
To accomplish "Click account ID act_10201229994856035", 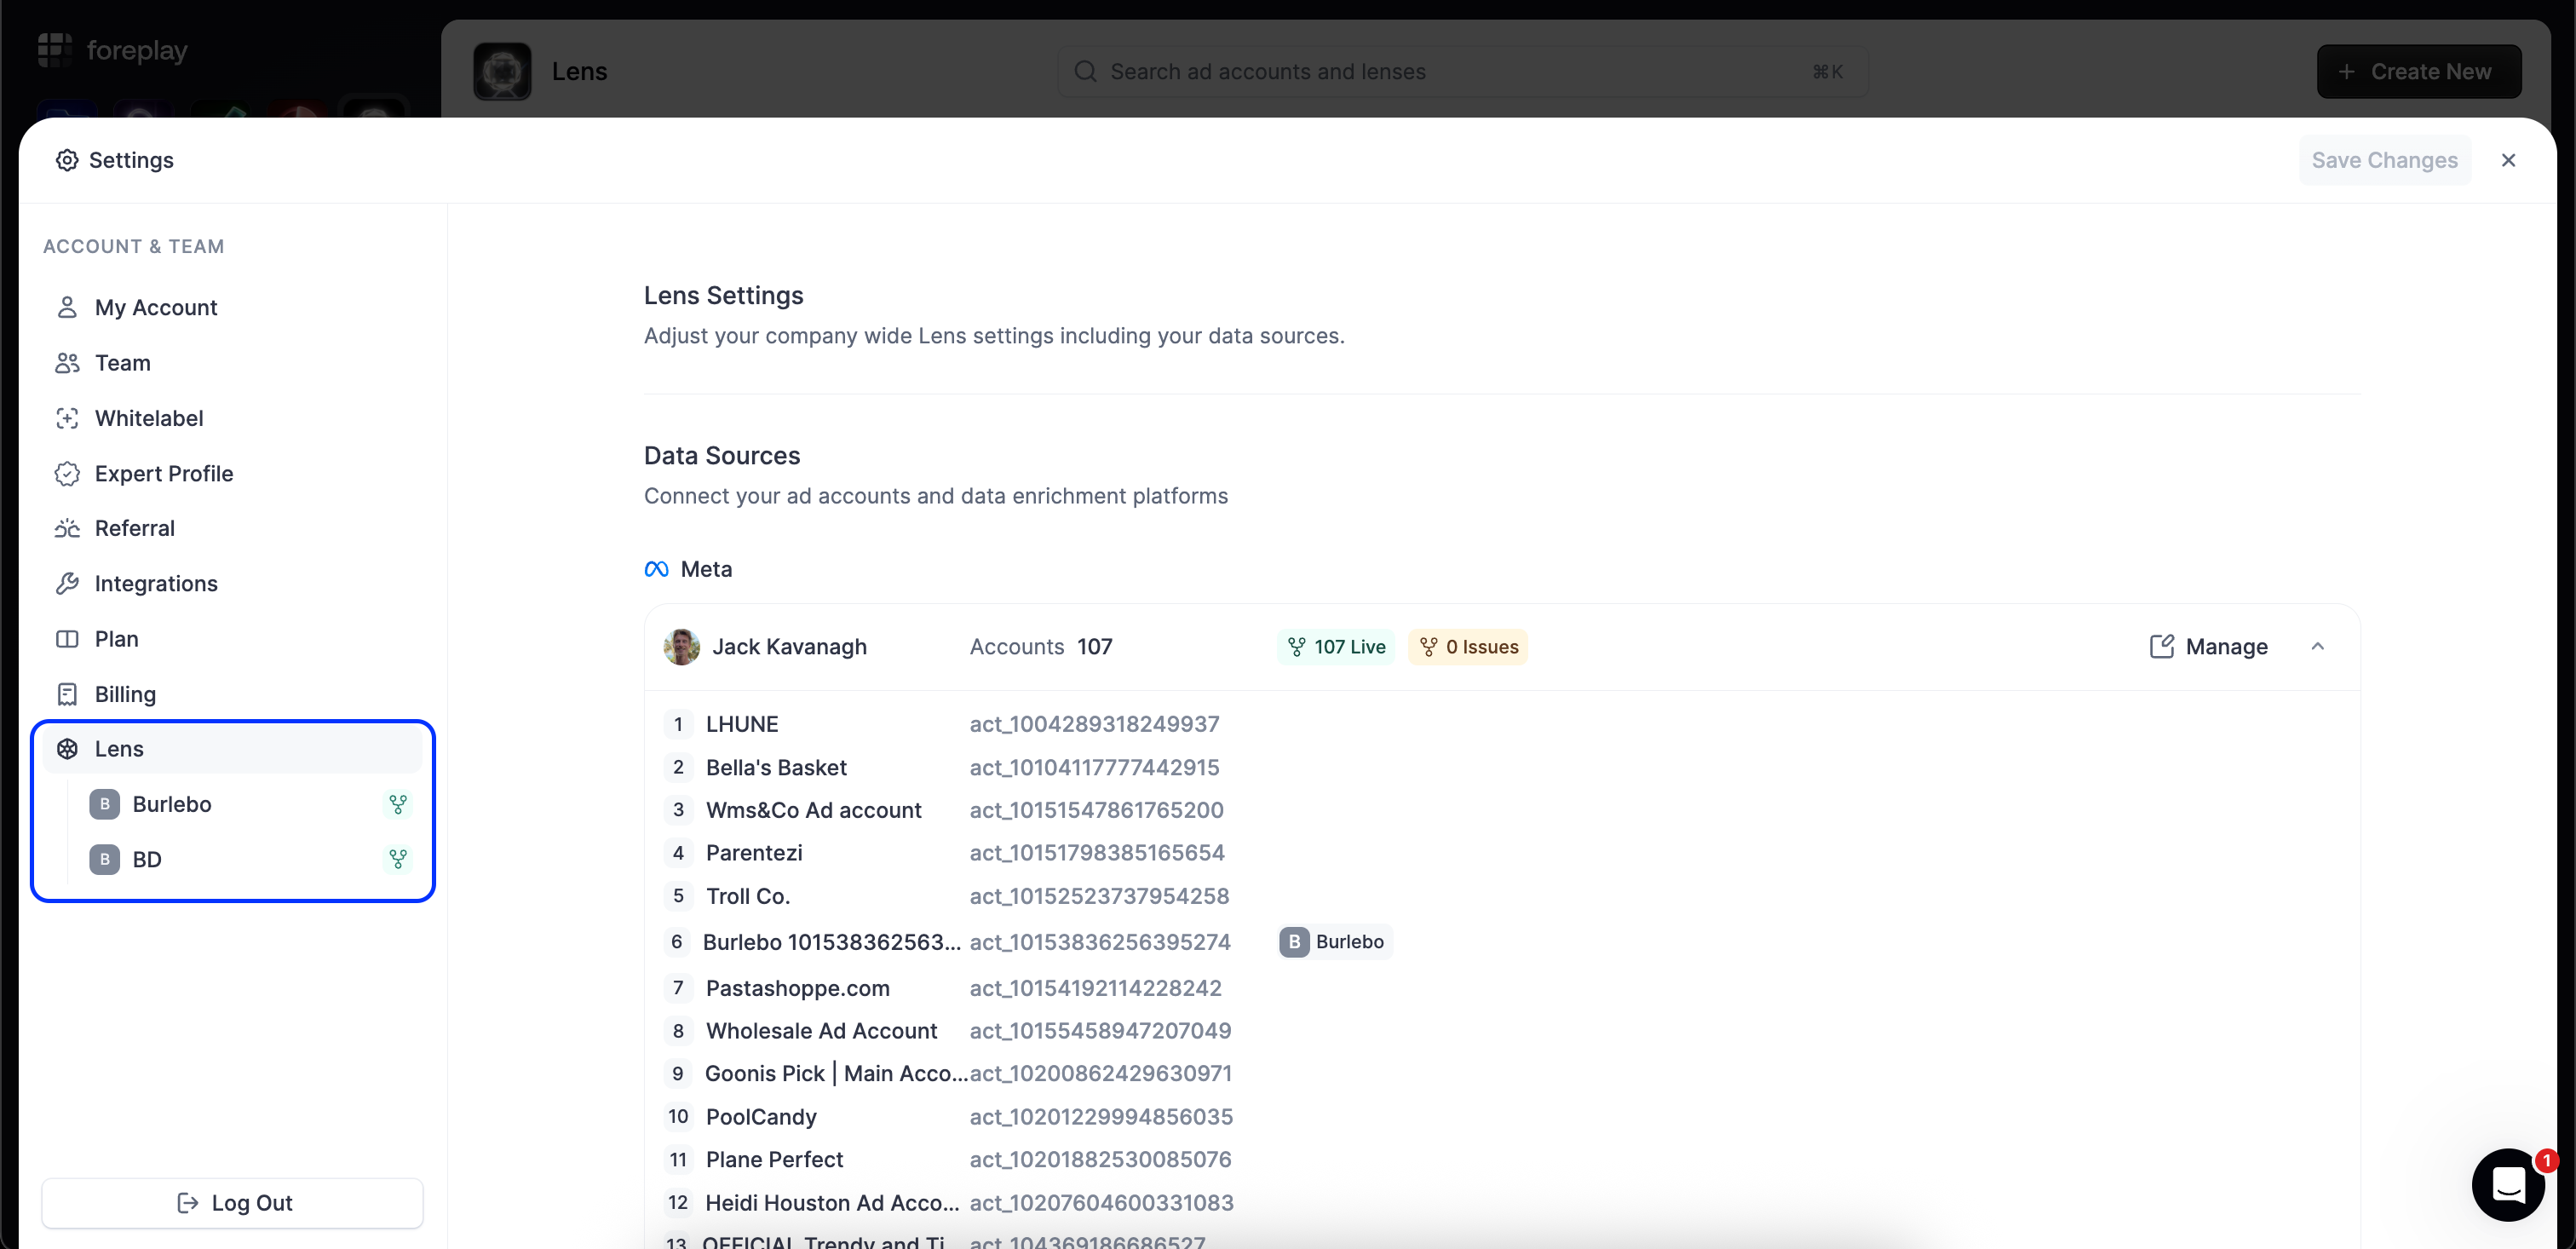I will point(1101,1116).
